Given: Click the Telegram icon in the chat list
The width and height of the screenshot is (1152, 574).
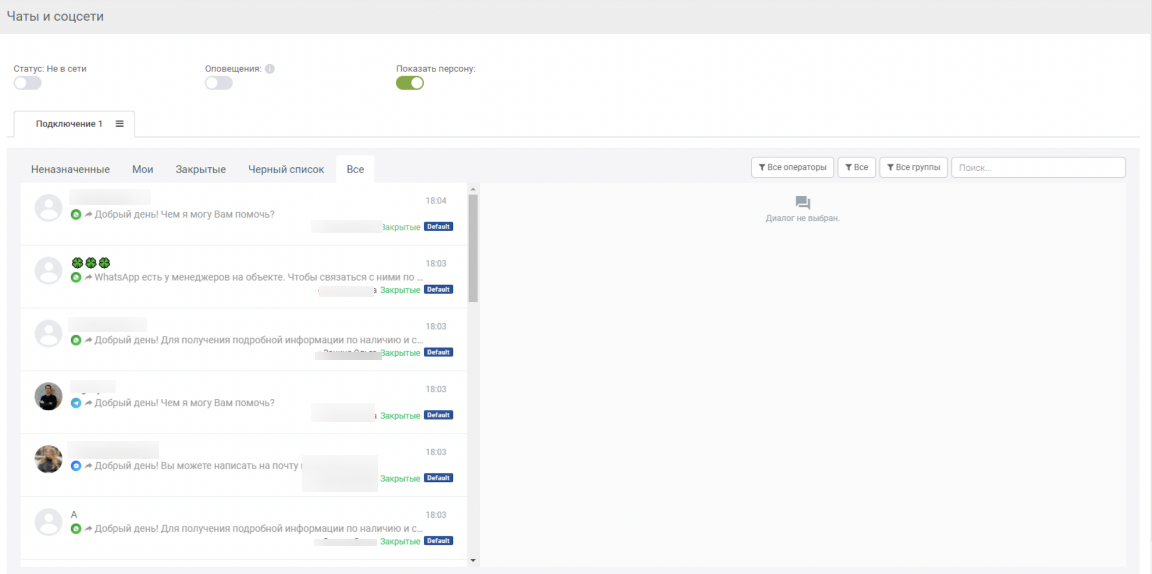Looking at the screenshot, I should (76, 403).
